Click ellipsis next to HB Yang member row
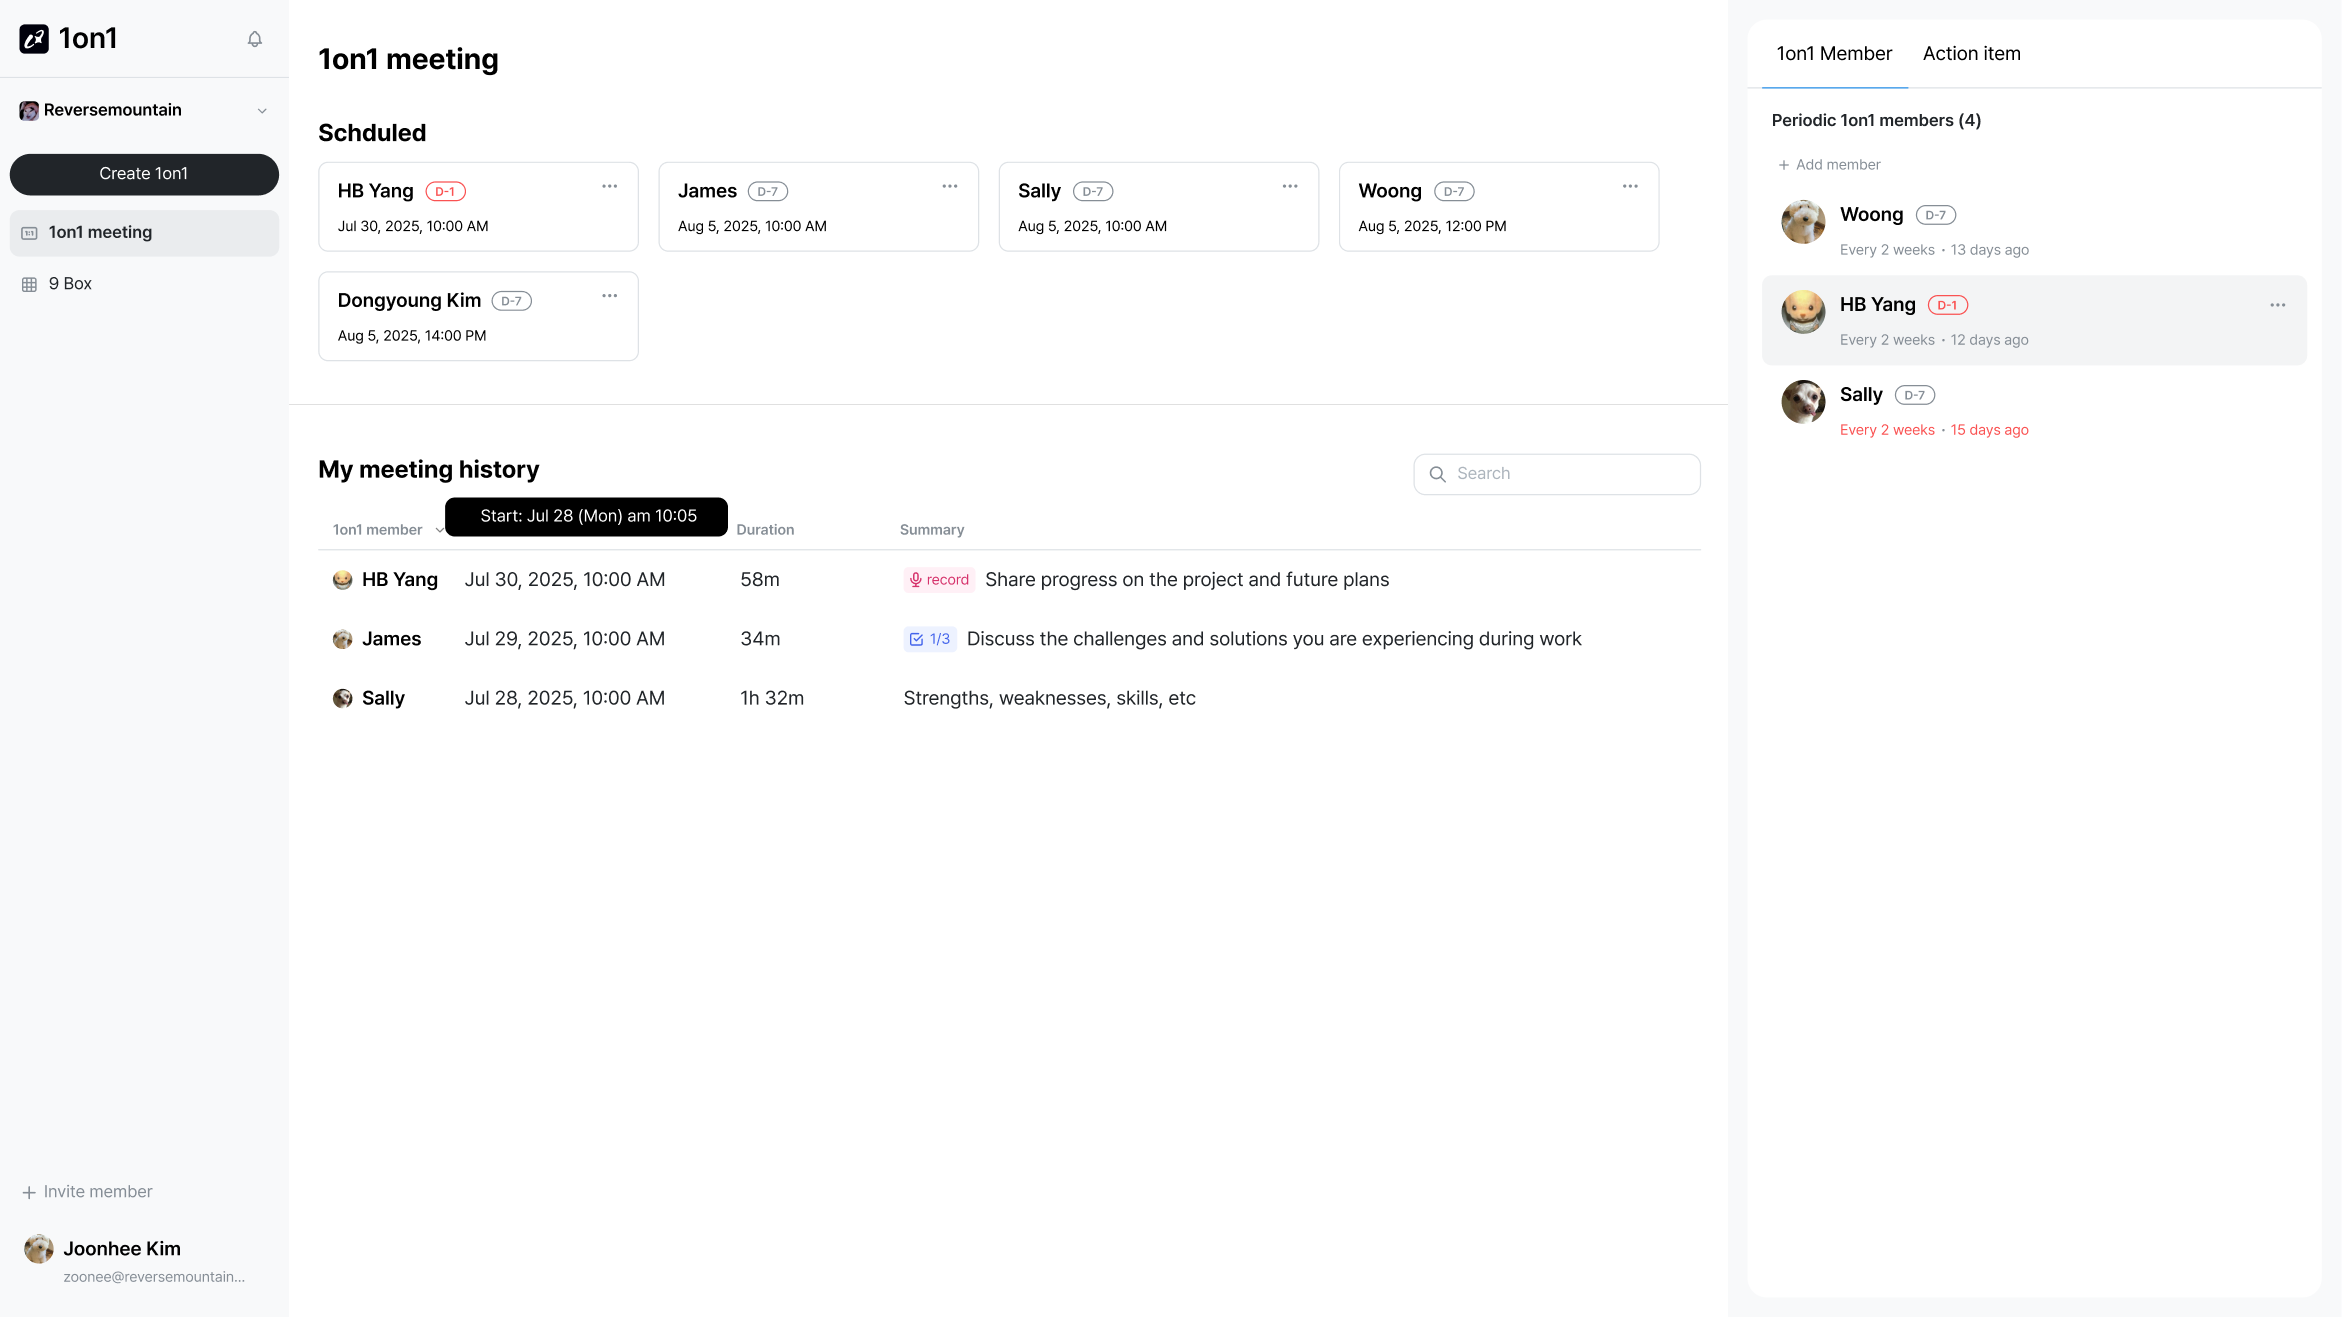2342x1317 pixels. pos(2277,306)
